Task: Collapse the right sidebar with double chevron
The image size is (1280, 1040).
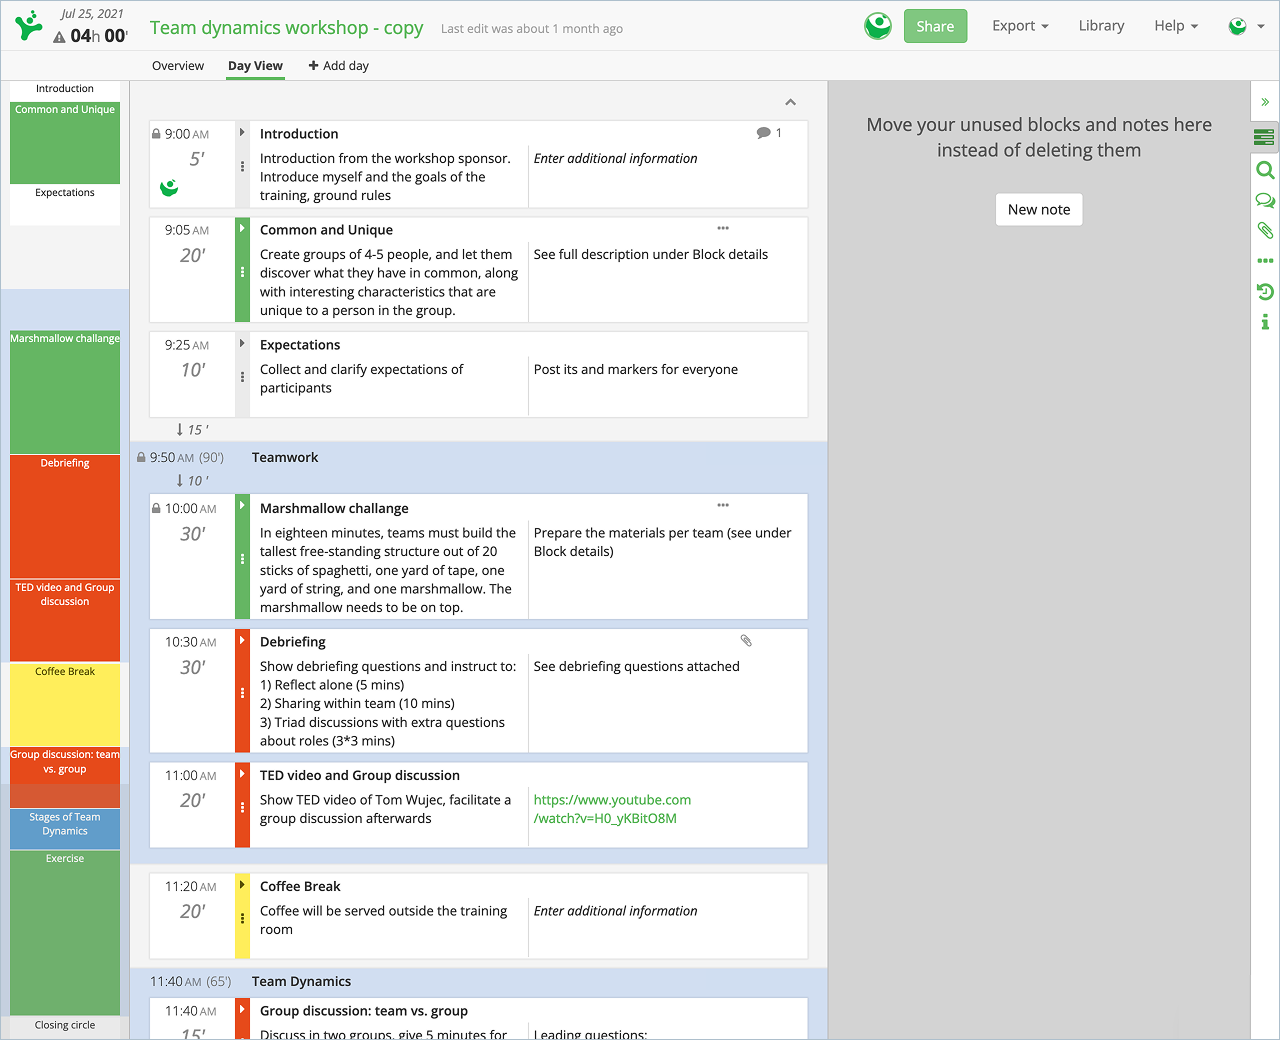Action: [1265, 102]
